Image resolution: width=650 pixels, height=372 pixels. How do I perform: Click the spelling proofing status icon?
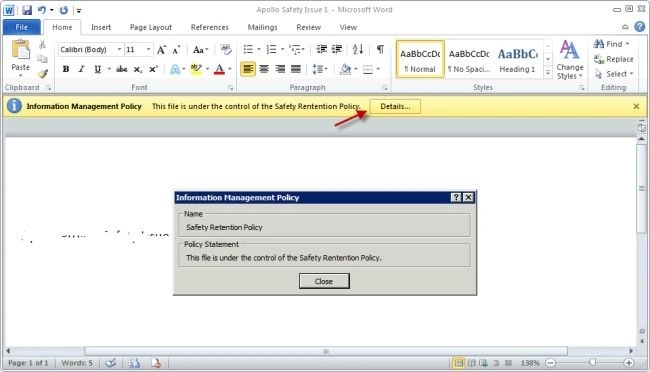110,363
